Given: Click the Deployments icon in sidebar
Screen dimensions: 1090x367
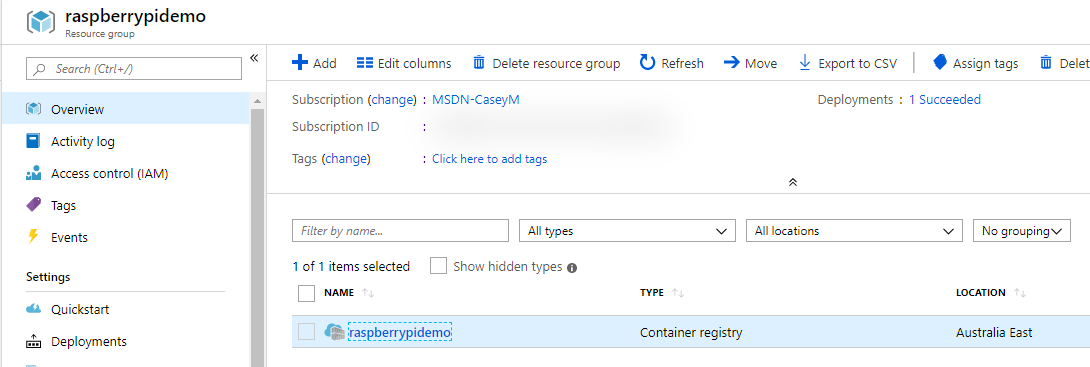Looking at the screenshot, I should pos(33,342).
